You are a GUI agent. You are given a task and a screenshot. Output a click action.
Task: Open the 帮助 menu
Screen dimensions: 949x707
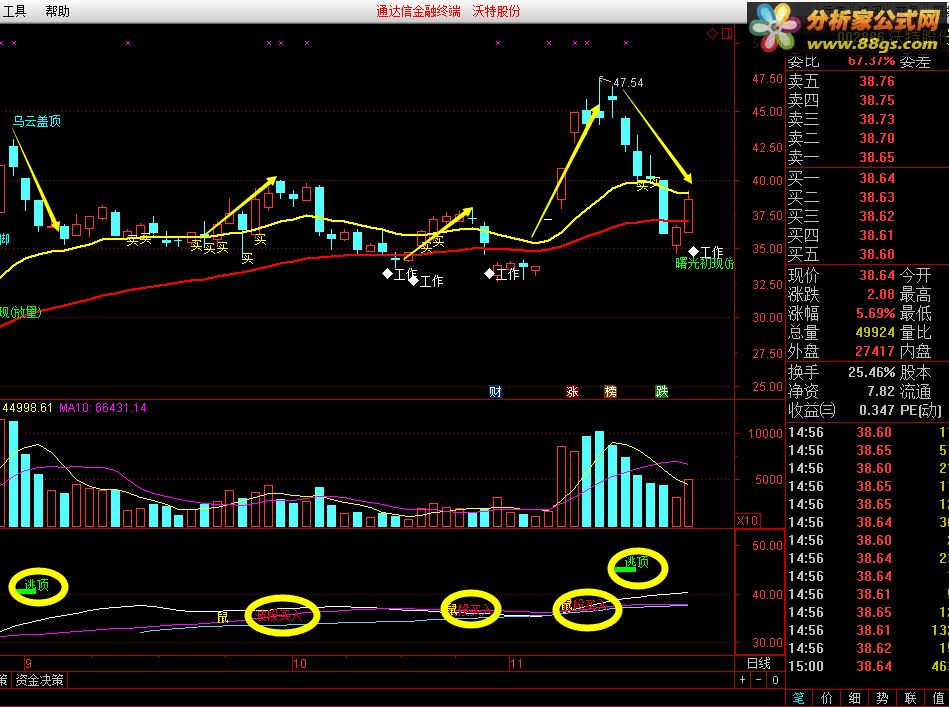point(57,11)
